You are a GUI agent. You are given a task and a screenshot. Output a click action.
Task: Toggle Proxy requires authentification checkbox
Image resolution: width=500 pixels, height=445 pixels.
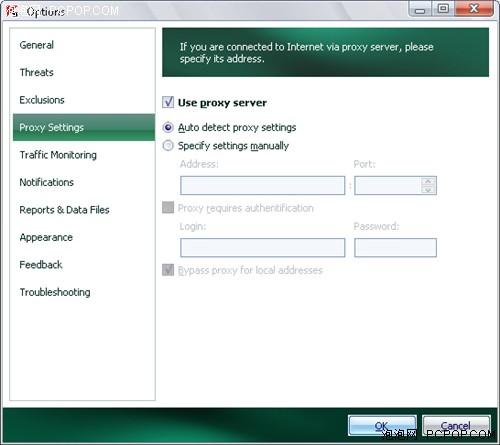tap(168, 207)
